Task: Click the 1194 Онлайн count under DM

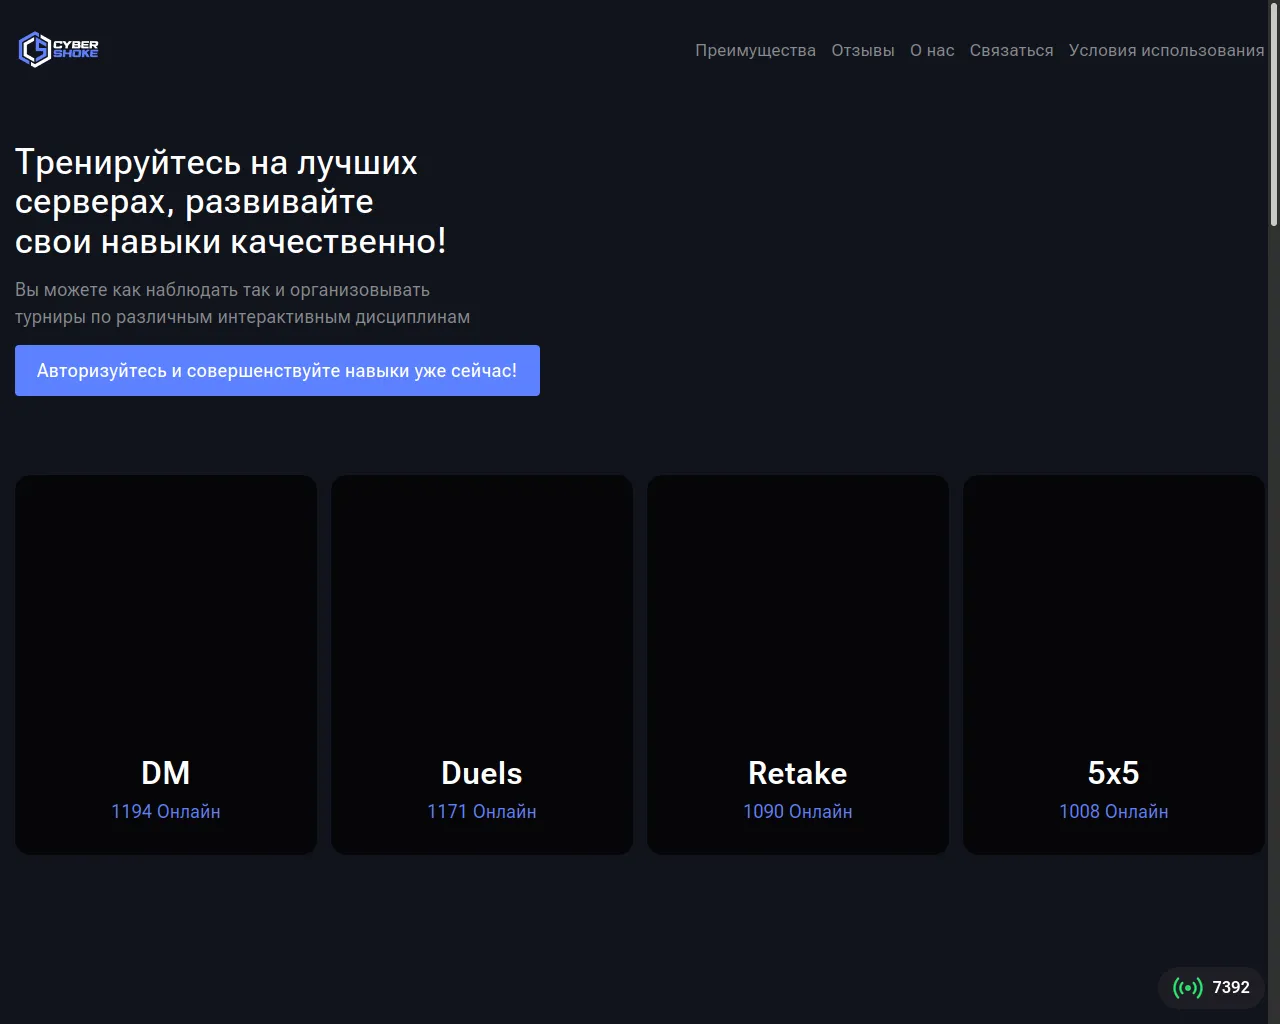Action: (x=166, y=812)
